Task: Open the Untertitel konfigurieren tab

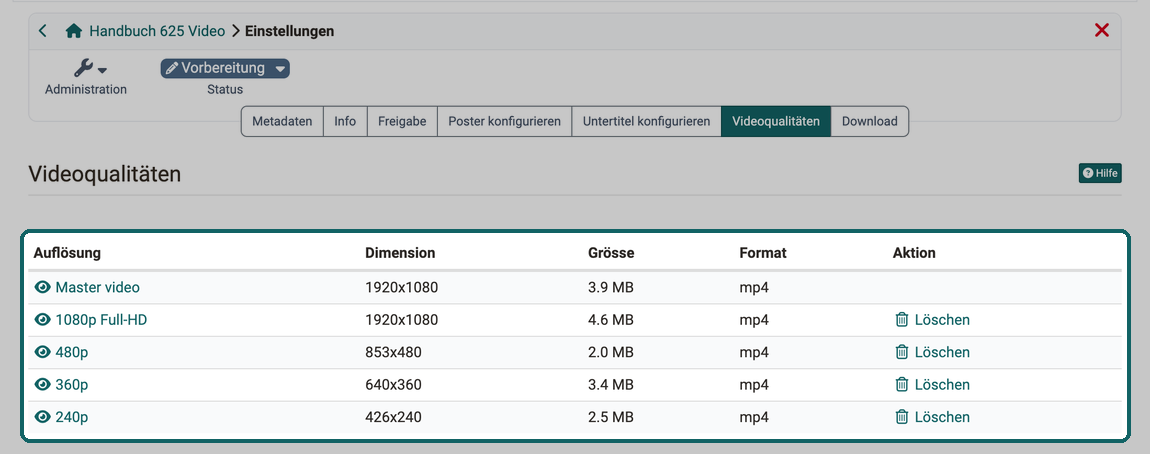Action: 646,121
